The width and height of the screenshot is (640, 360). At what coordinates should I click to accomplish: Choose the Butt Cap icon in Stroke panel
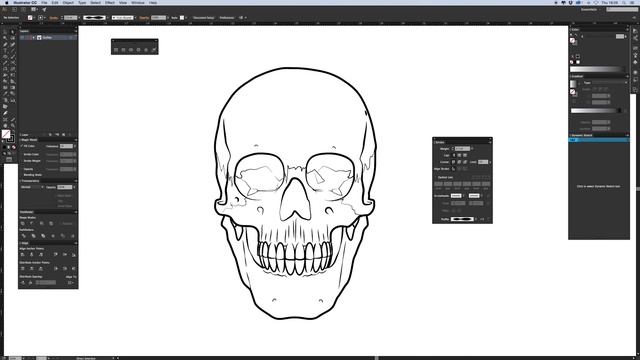click(x=454, y=155)
